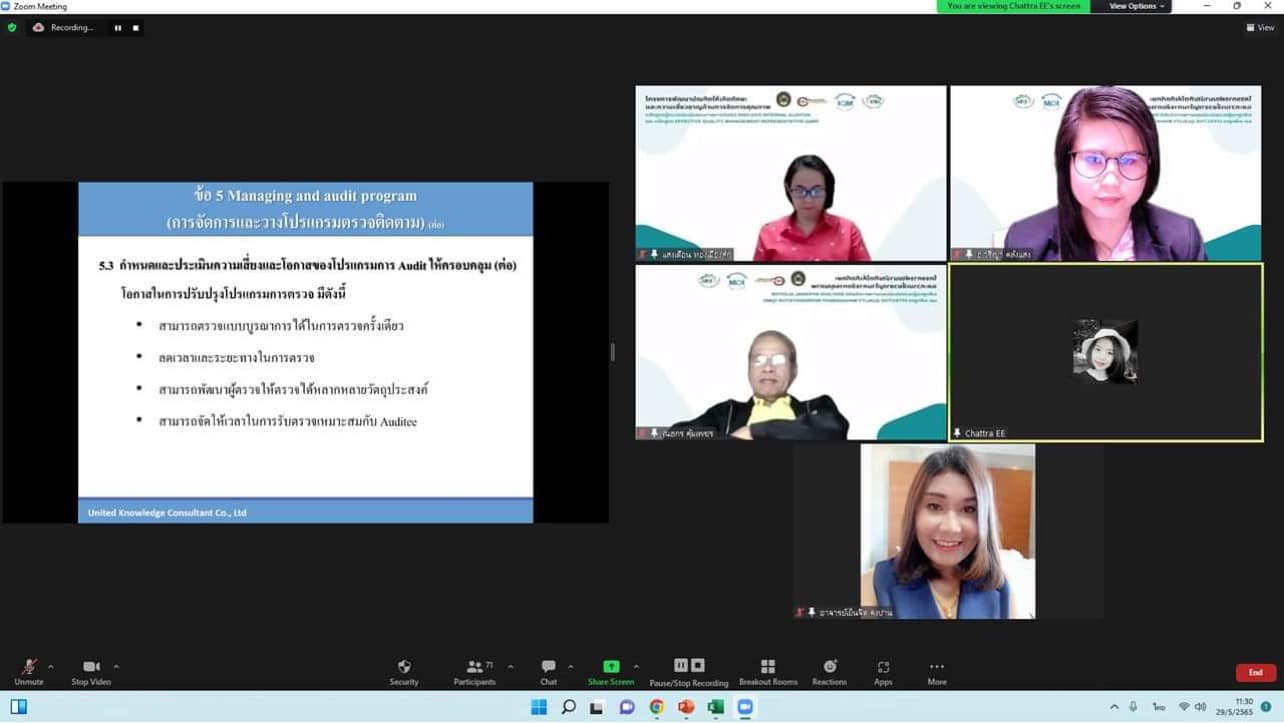
Task: Expand audio options arrow beside Unmute
Action: (x=51, y=667)
